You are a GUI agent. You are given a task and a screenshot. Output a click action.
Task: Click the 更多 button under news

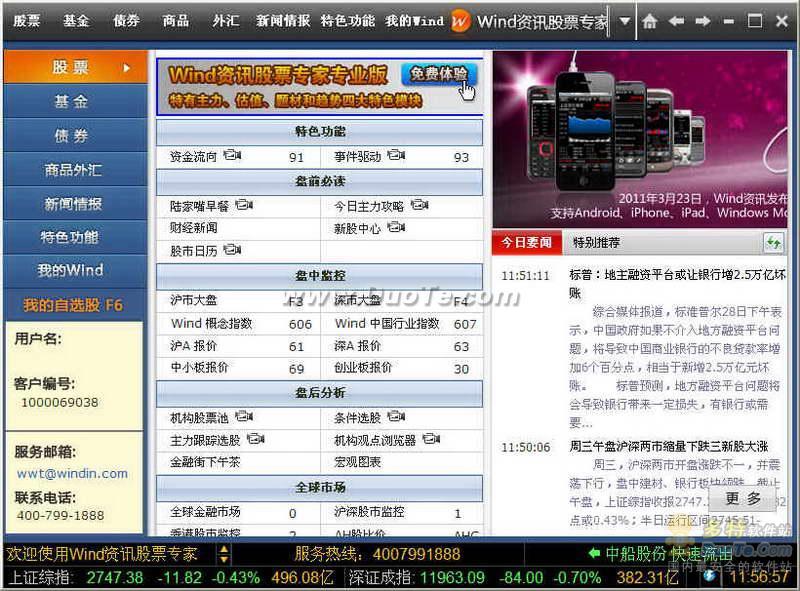[x=743, y=498]
